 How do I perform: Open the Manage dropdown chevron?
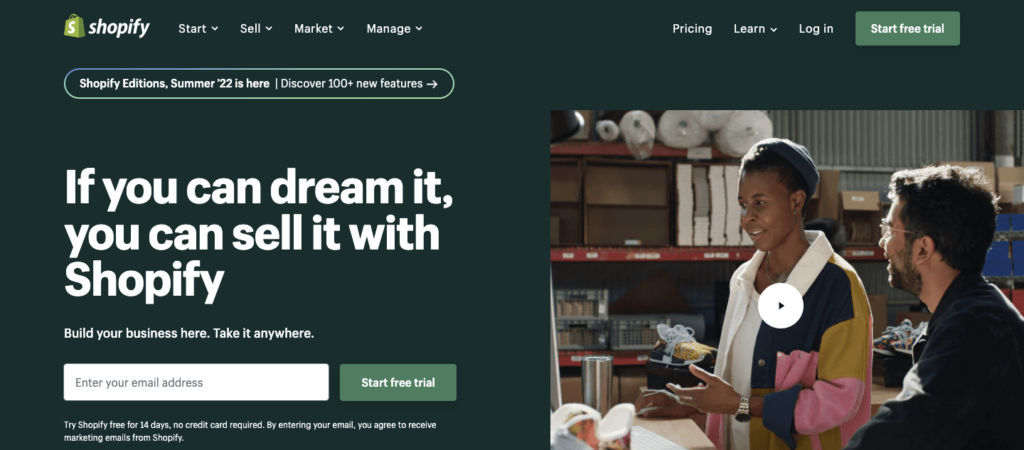[x=419, y=29]
